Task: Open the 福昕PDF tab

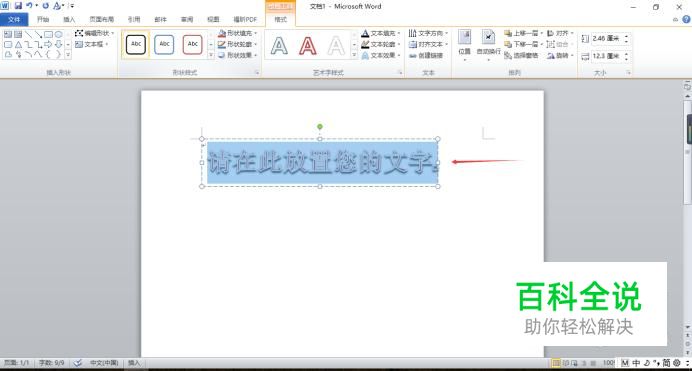Action: pos(245,19)
